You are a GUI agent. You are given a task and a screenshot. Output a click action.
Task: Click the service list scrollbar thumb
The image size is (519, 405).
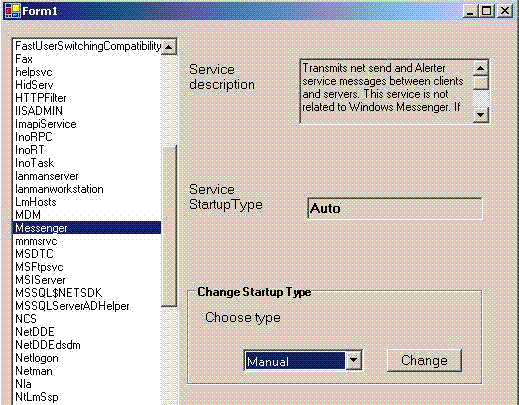(169, 226)
